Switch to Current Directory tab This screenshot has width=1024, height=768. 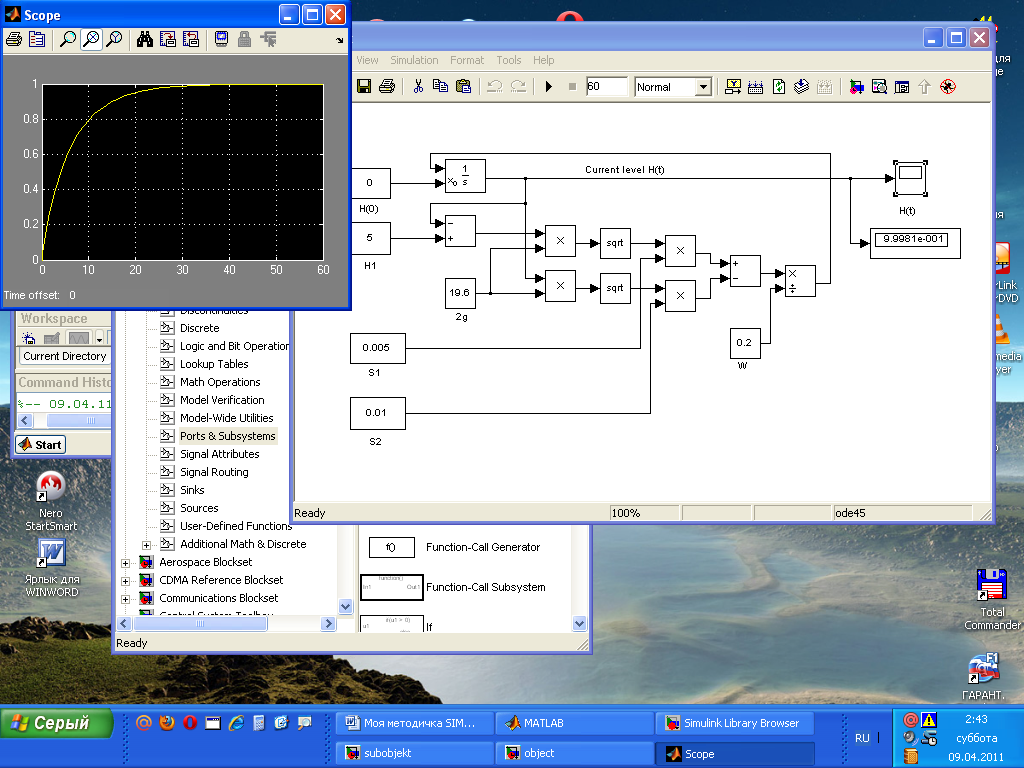[x=65, y=357]
